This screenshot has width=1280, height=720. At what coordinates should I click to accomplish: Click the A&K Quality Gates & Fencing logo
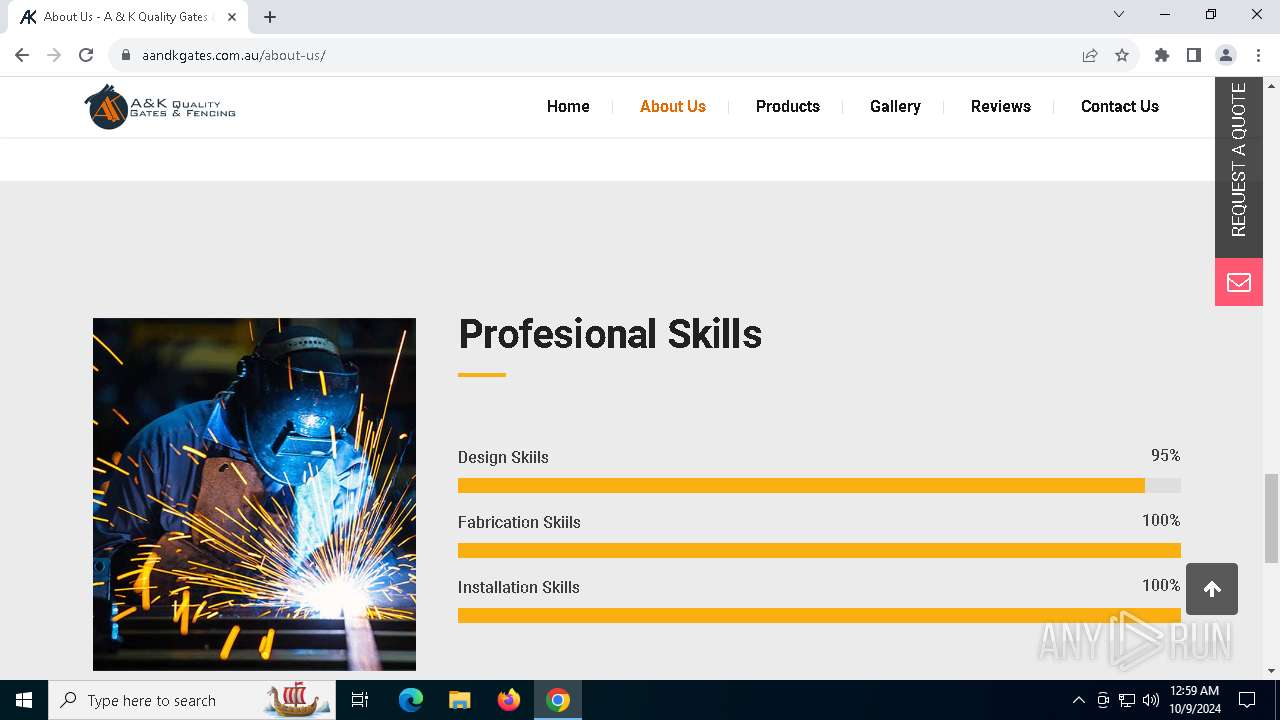pos(160,107)
